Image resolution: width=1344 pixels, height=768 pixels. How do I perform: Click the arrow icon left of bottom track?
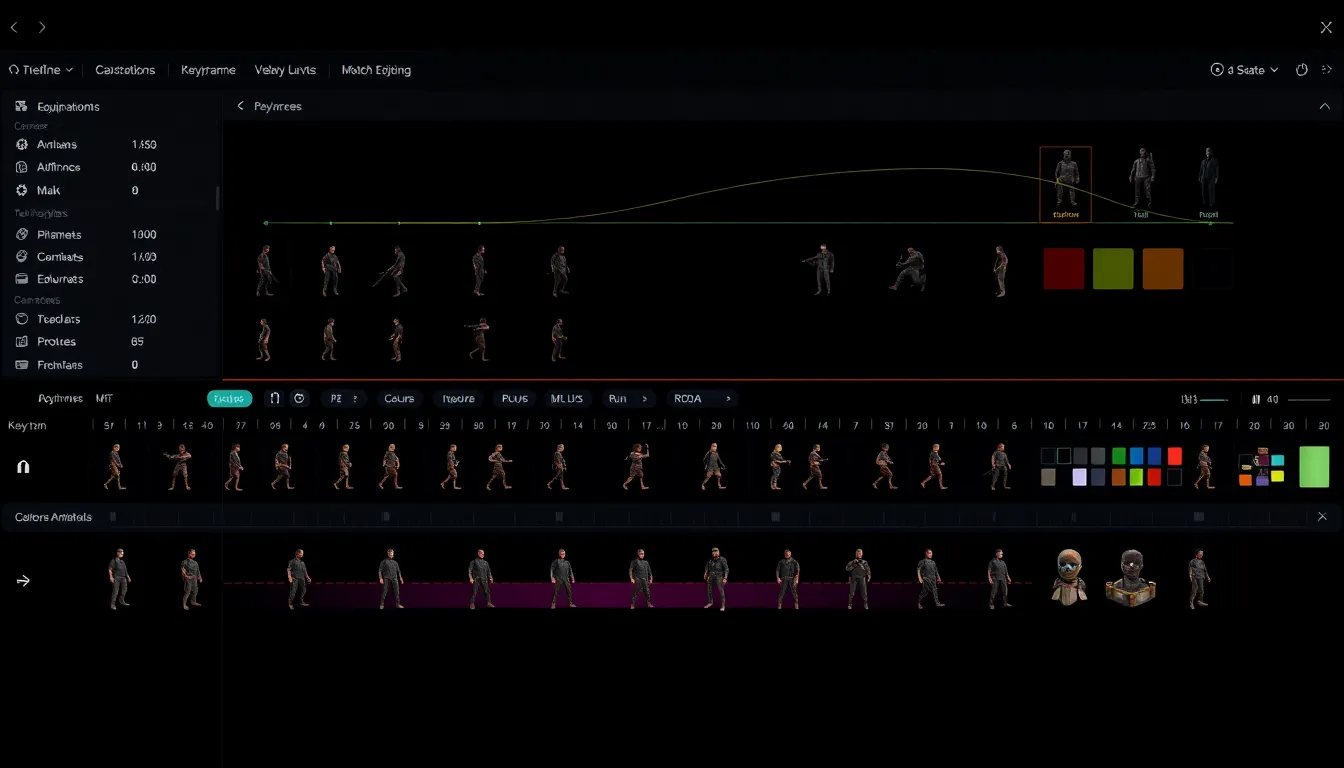(x=23, y=580)
